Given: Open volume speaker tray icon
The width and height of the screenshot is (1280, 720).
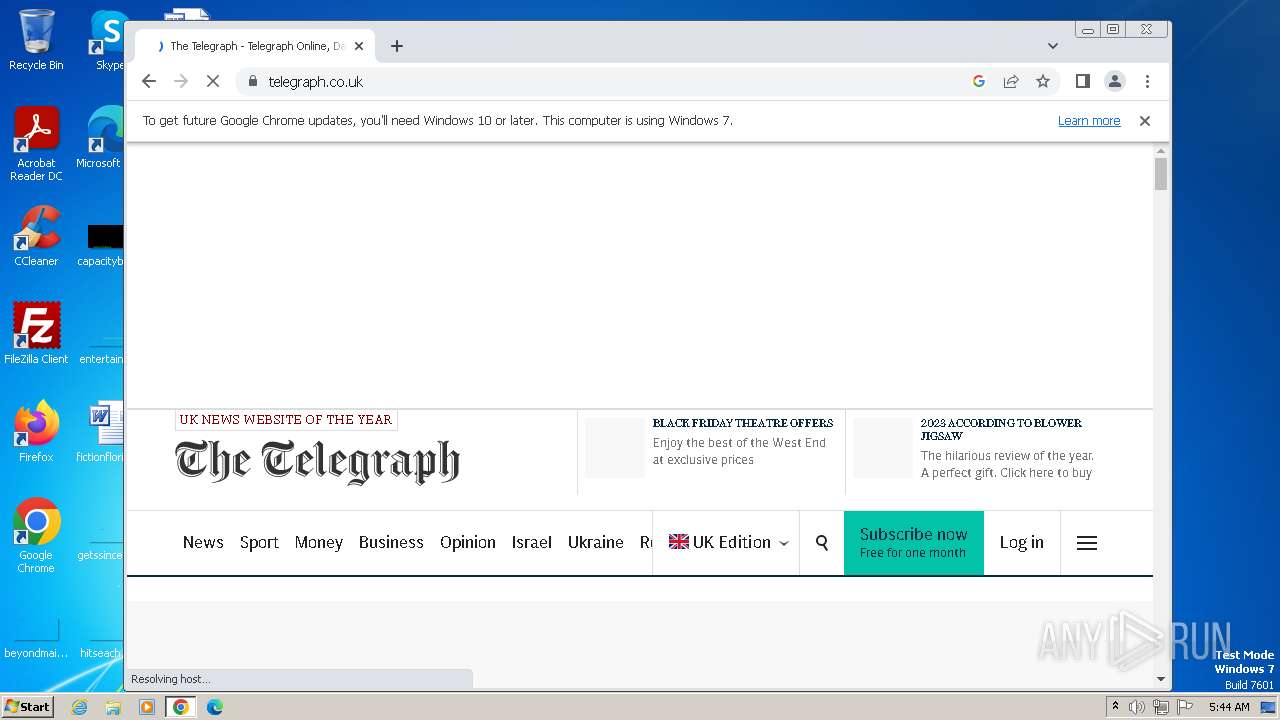Looking at the screenshot, I should [x=1137, y=707].
